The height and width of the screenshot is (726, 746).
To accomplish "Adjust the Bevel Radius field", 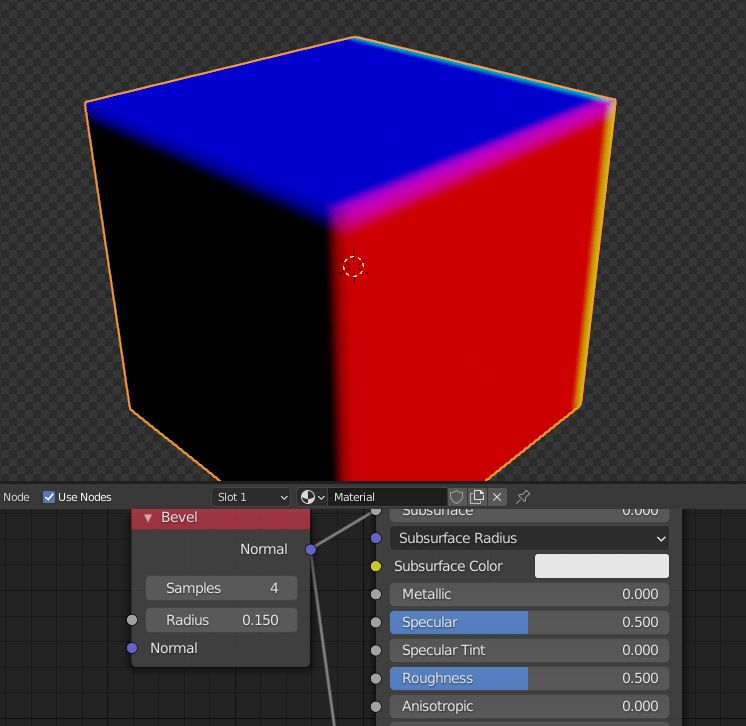I will 221,620.
